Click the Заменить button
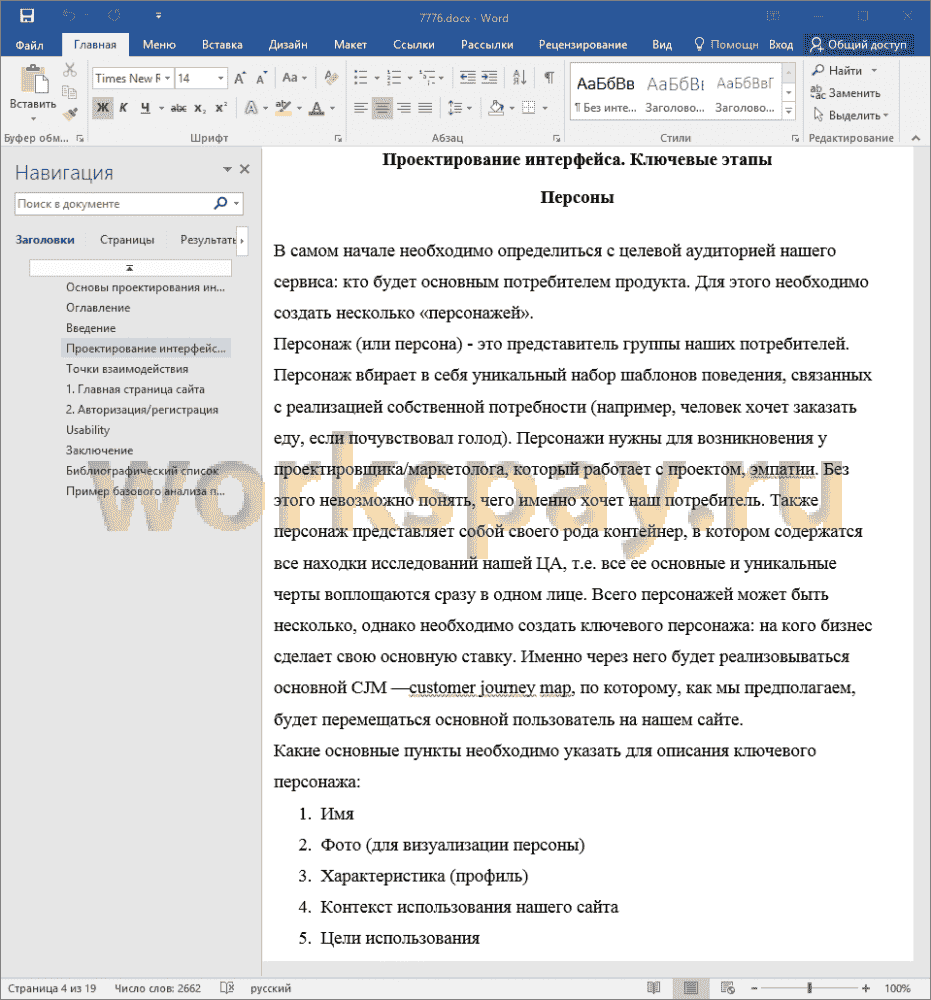This screenshot has height=1000, width=931. pyautogui.click(x=846, y=93)
